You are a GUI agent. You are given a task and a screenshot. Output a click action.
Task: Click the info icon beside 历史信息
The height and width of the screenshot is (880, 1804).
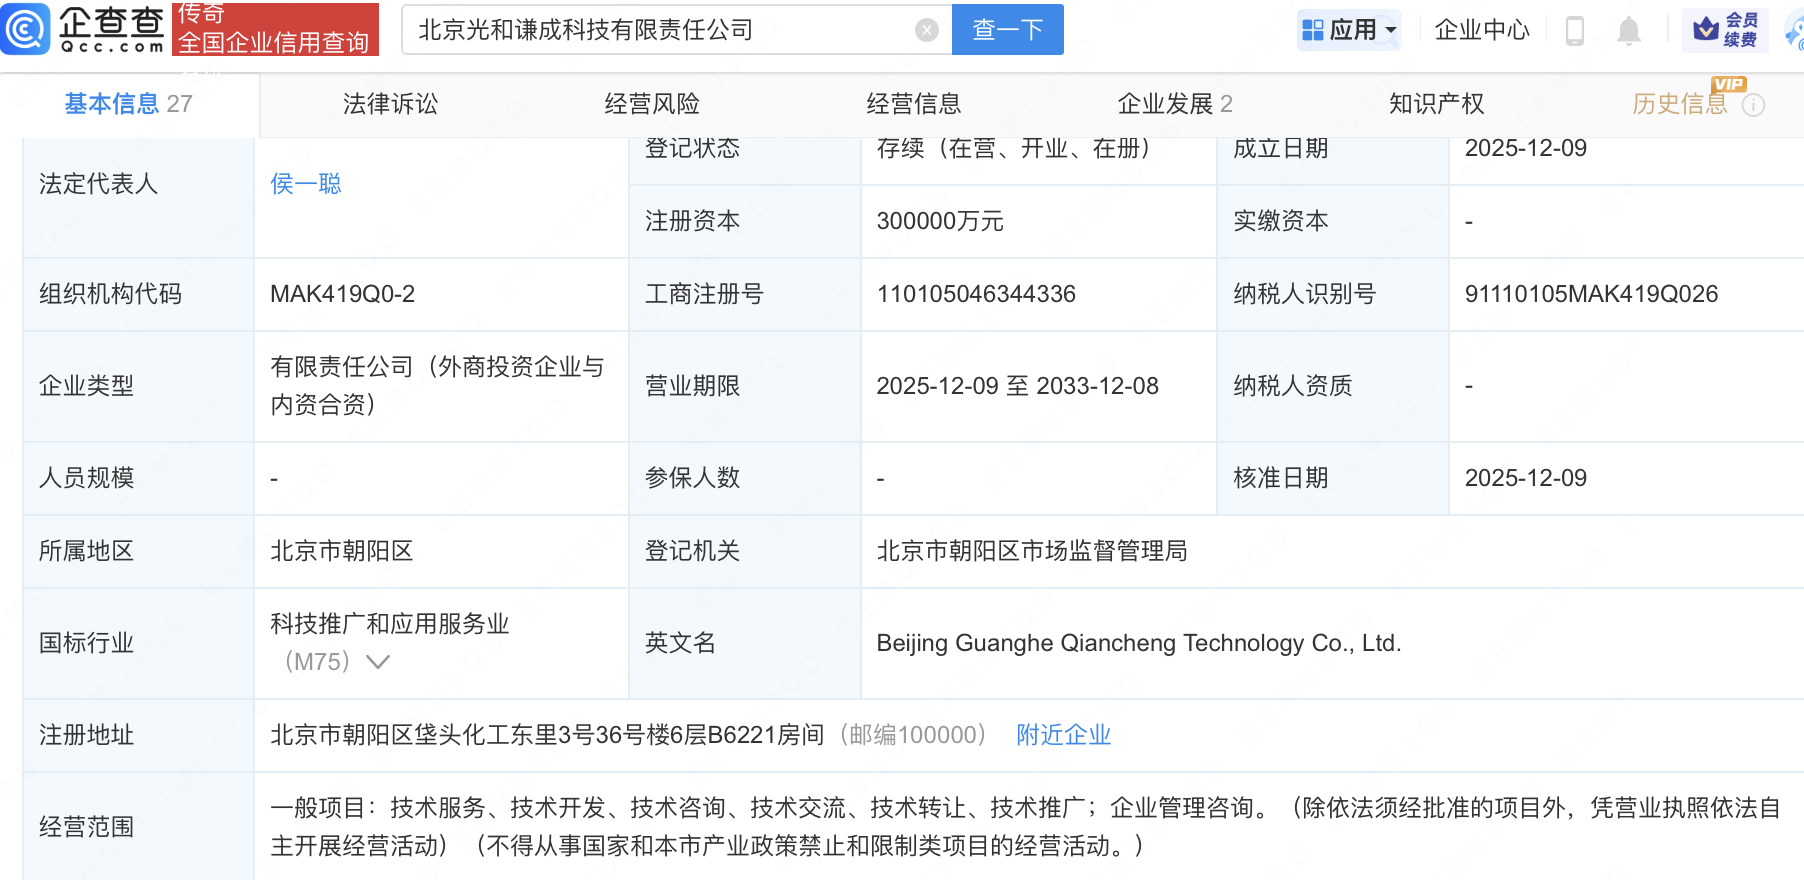coord(1754,105)
